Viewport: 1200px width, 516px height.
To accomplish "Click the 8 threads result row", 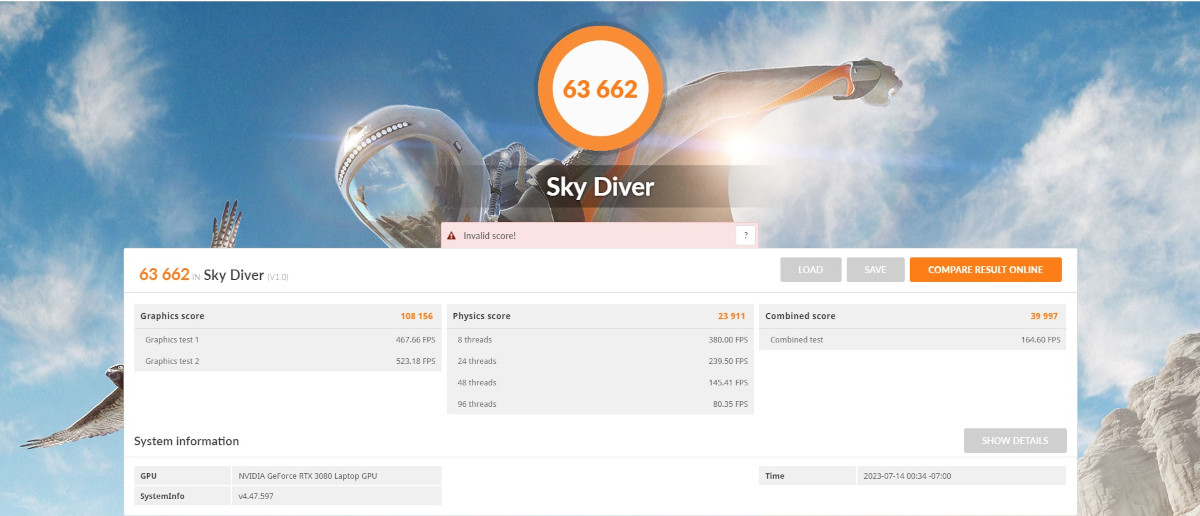I will pyautogui.click(x=599, y=340).
